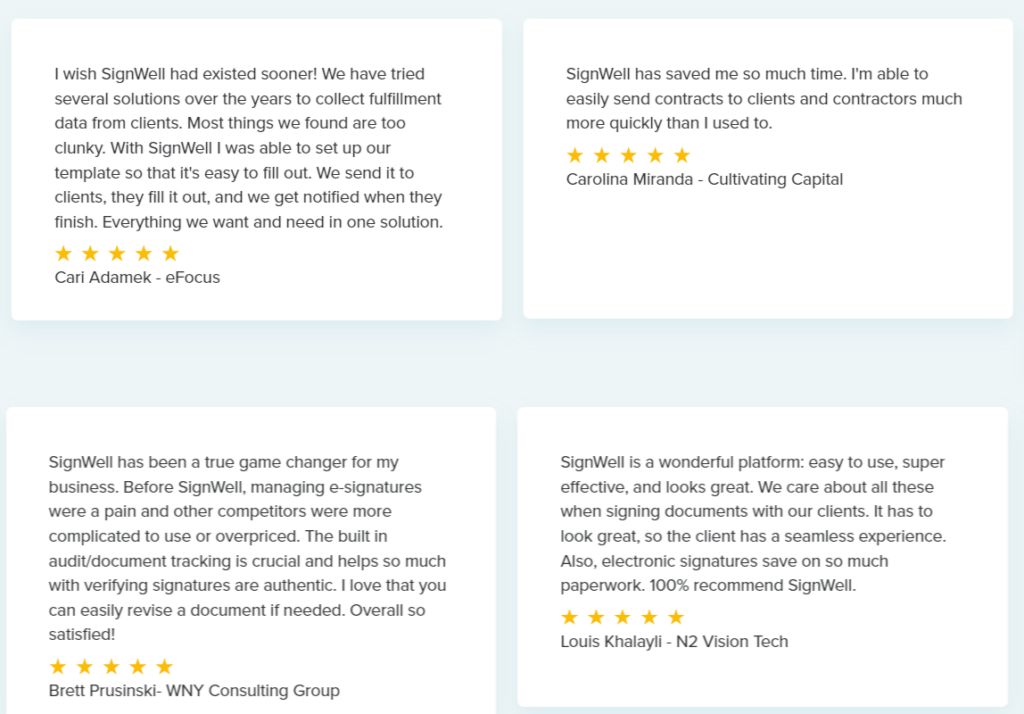
Task: Click first star in Carolina Miranda's rating
Action: pos(575,155)
